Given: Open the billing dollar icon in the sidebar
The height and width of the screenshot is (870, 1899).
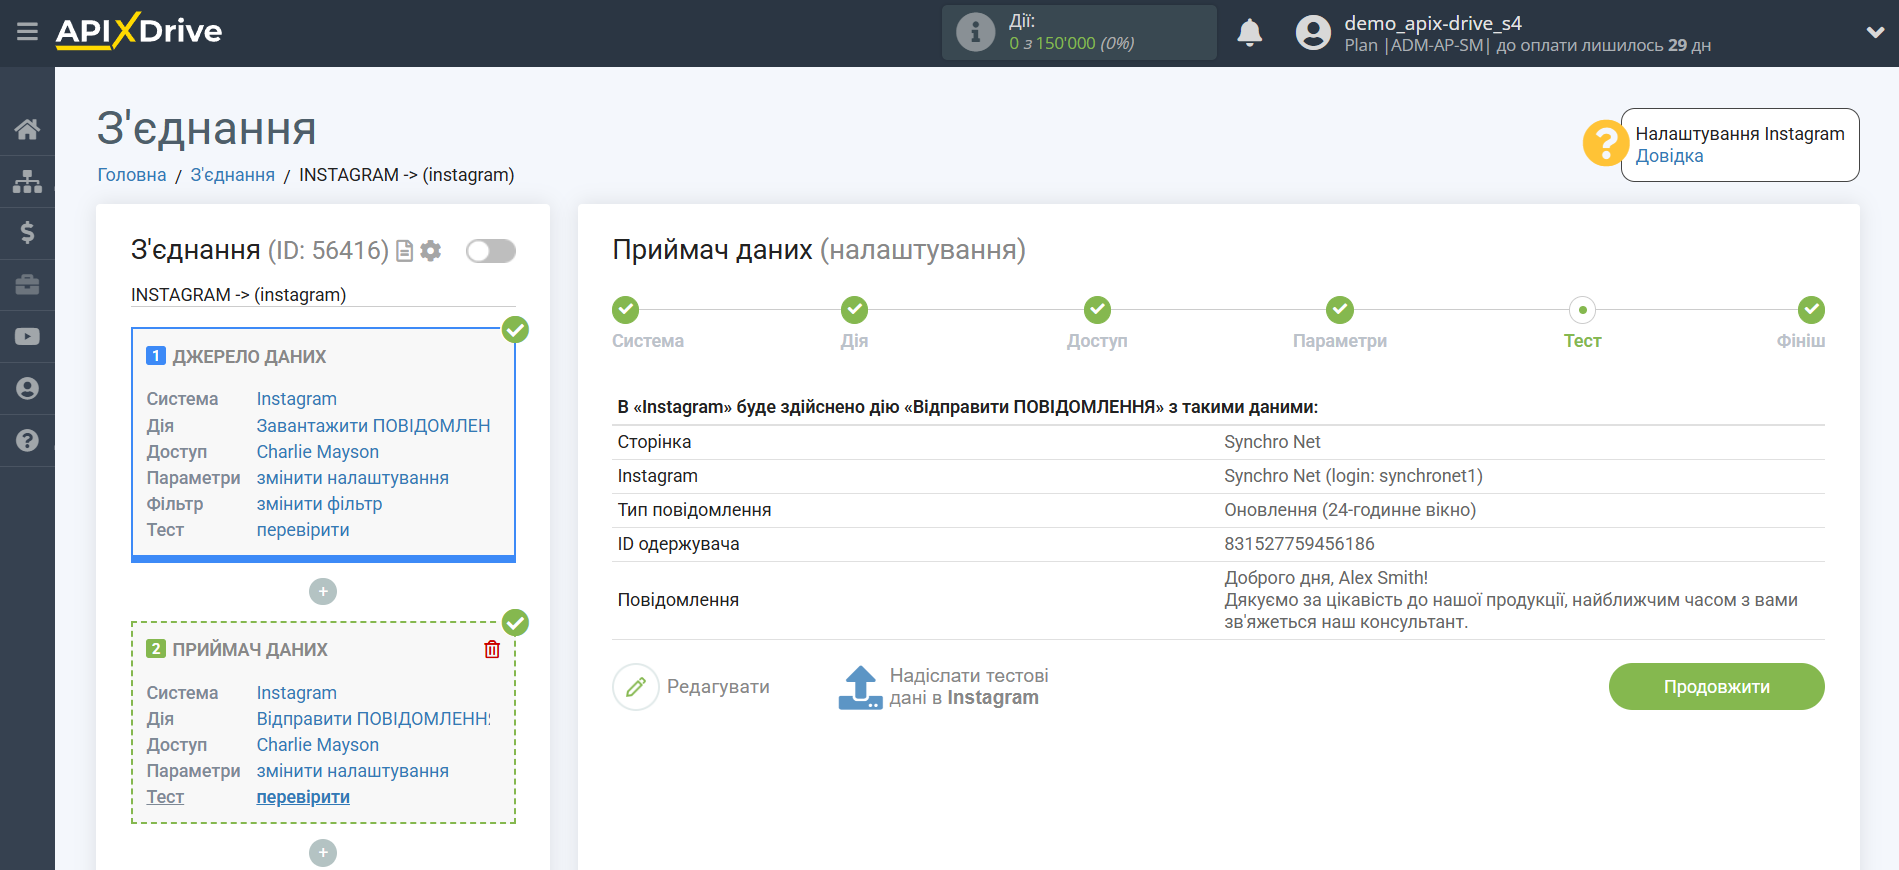Looking at the screenshot, I should [x=27, y=233].
